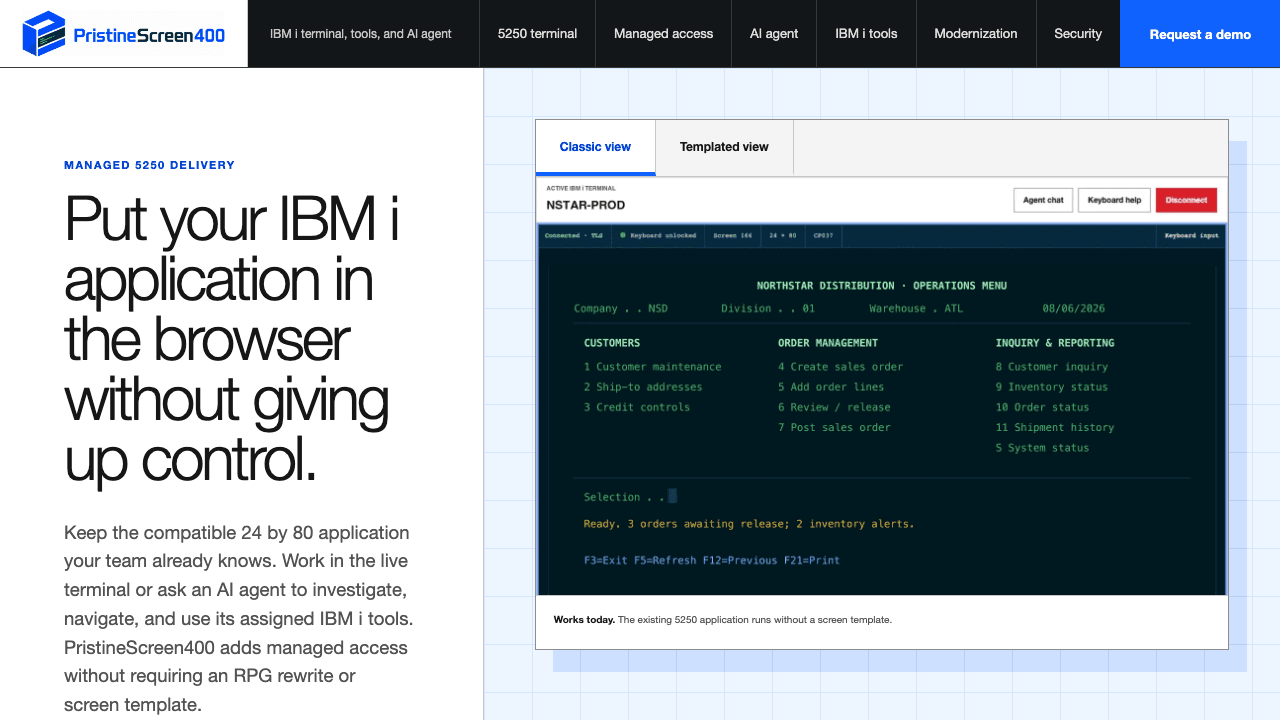Select '8 Customer inquiry' menu line
Screen dimensions: 1280x720
(x=1052, y=367)
